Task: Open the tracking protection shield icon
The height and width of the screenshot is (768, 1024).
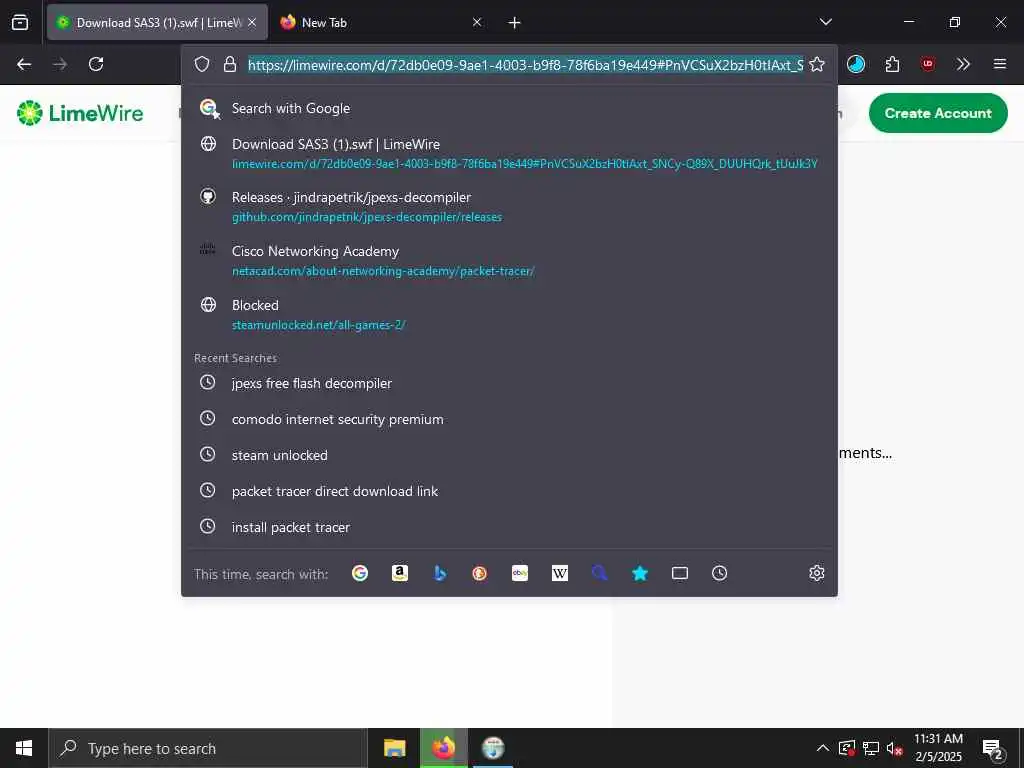Action: click(202, 64)
